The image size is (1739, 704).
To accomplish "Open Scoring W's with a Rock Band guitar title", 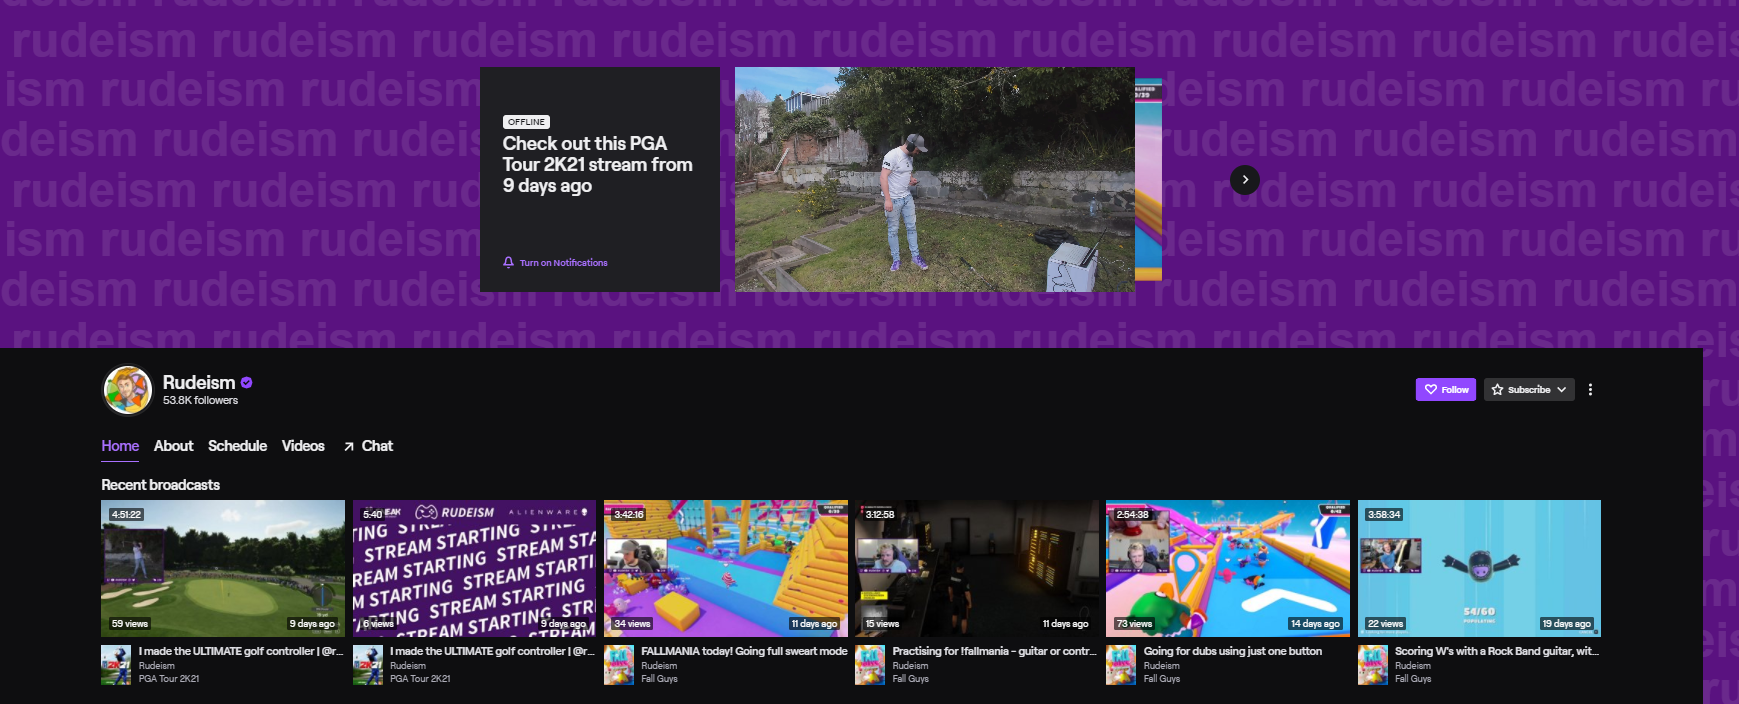I will point(1497,651).
